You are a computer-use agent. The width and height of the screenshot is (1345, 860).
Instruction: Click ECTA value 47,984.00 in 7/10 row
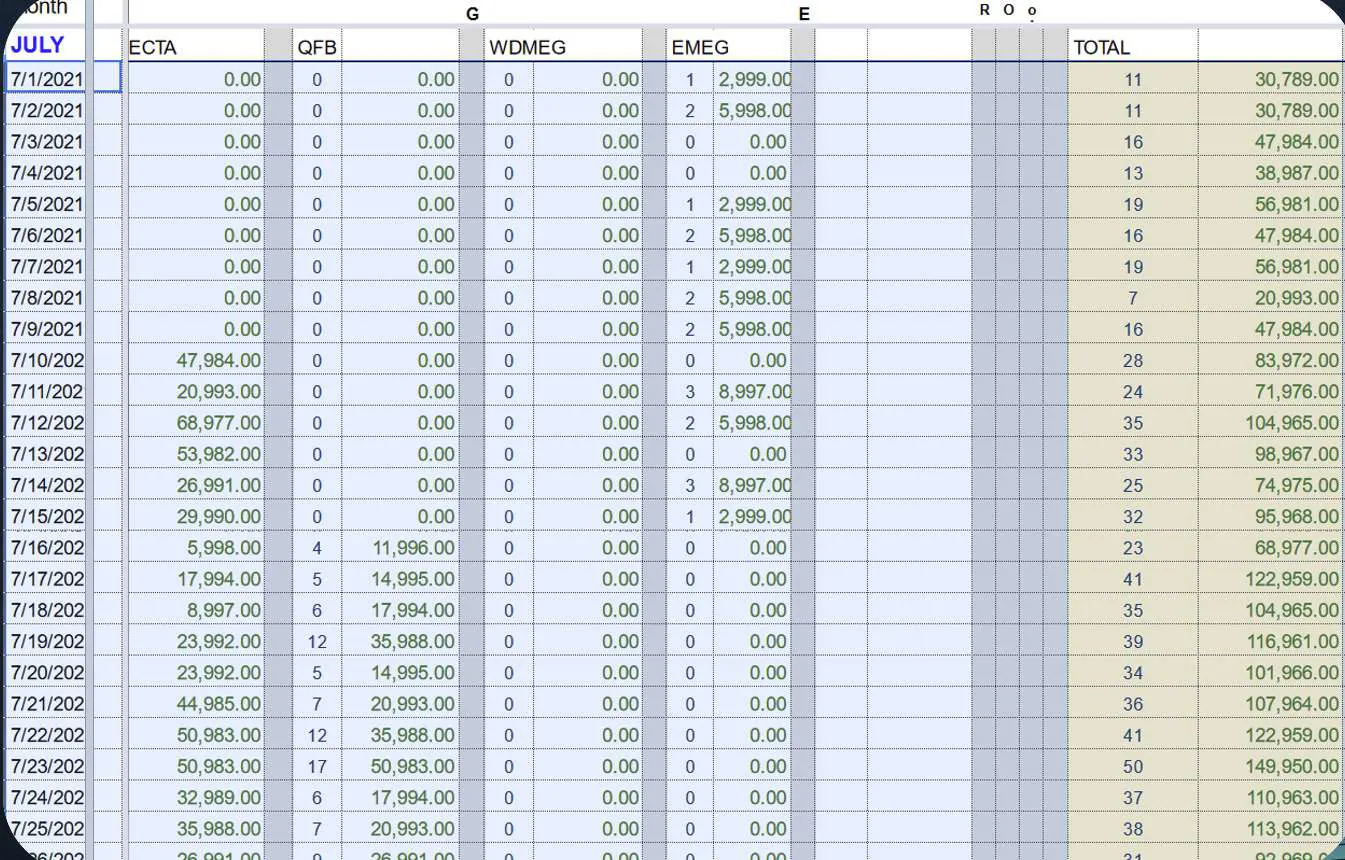click(x=196, y=360)
